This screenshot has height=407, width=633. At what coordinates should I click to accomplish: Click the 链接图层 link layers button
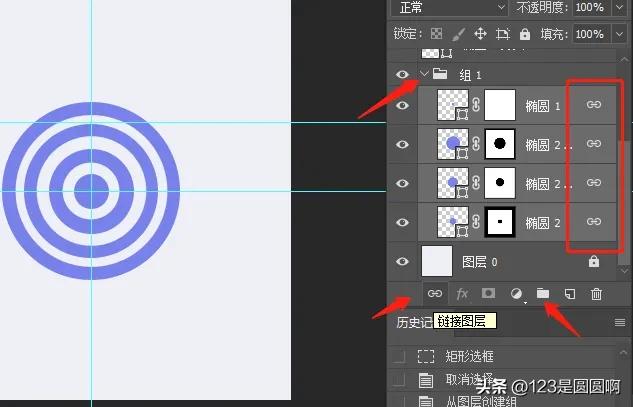pos(435,294)
